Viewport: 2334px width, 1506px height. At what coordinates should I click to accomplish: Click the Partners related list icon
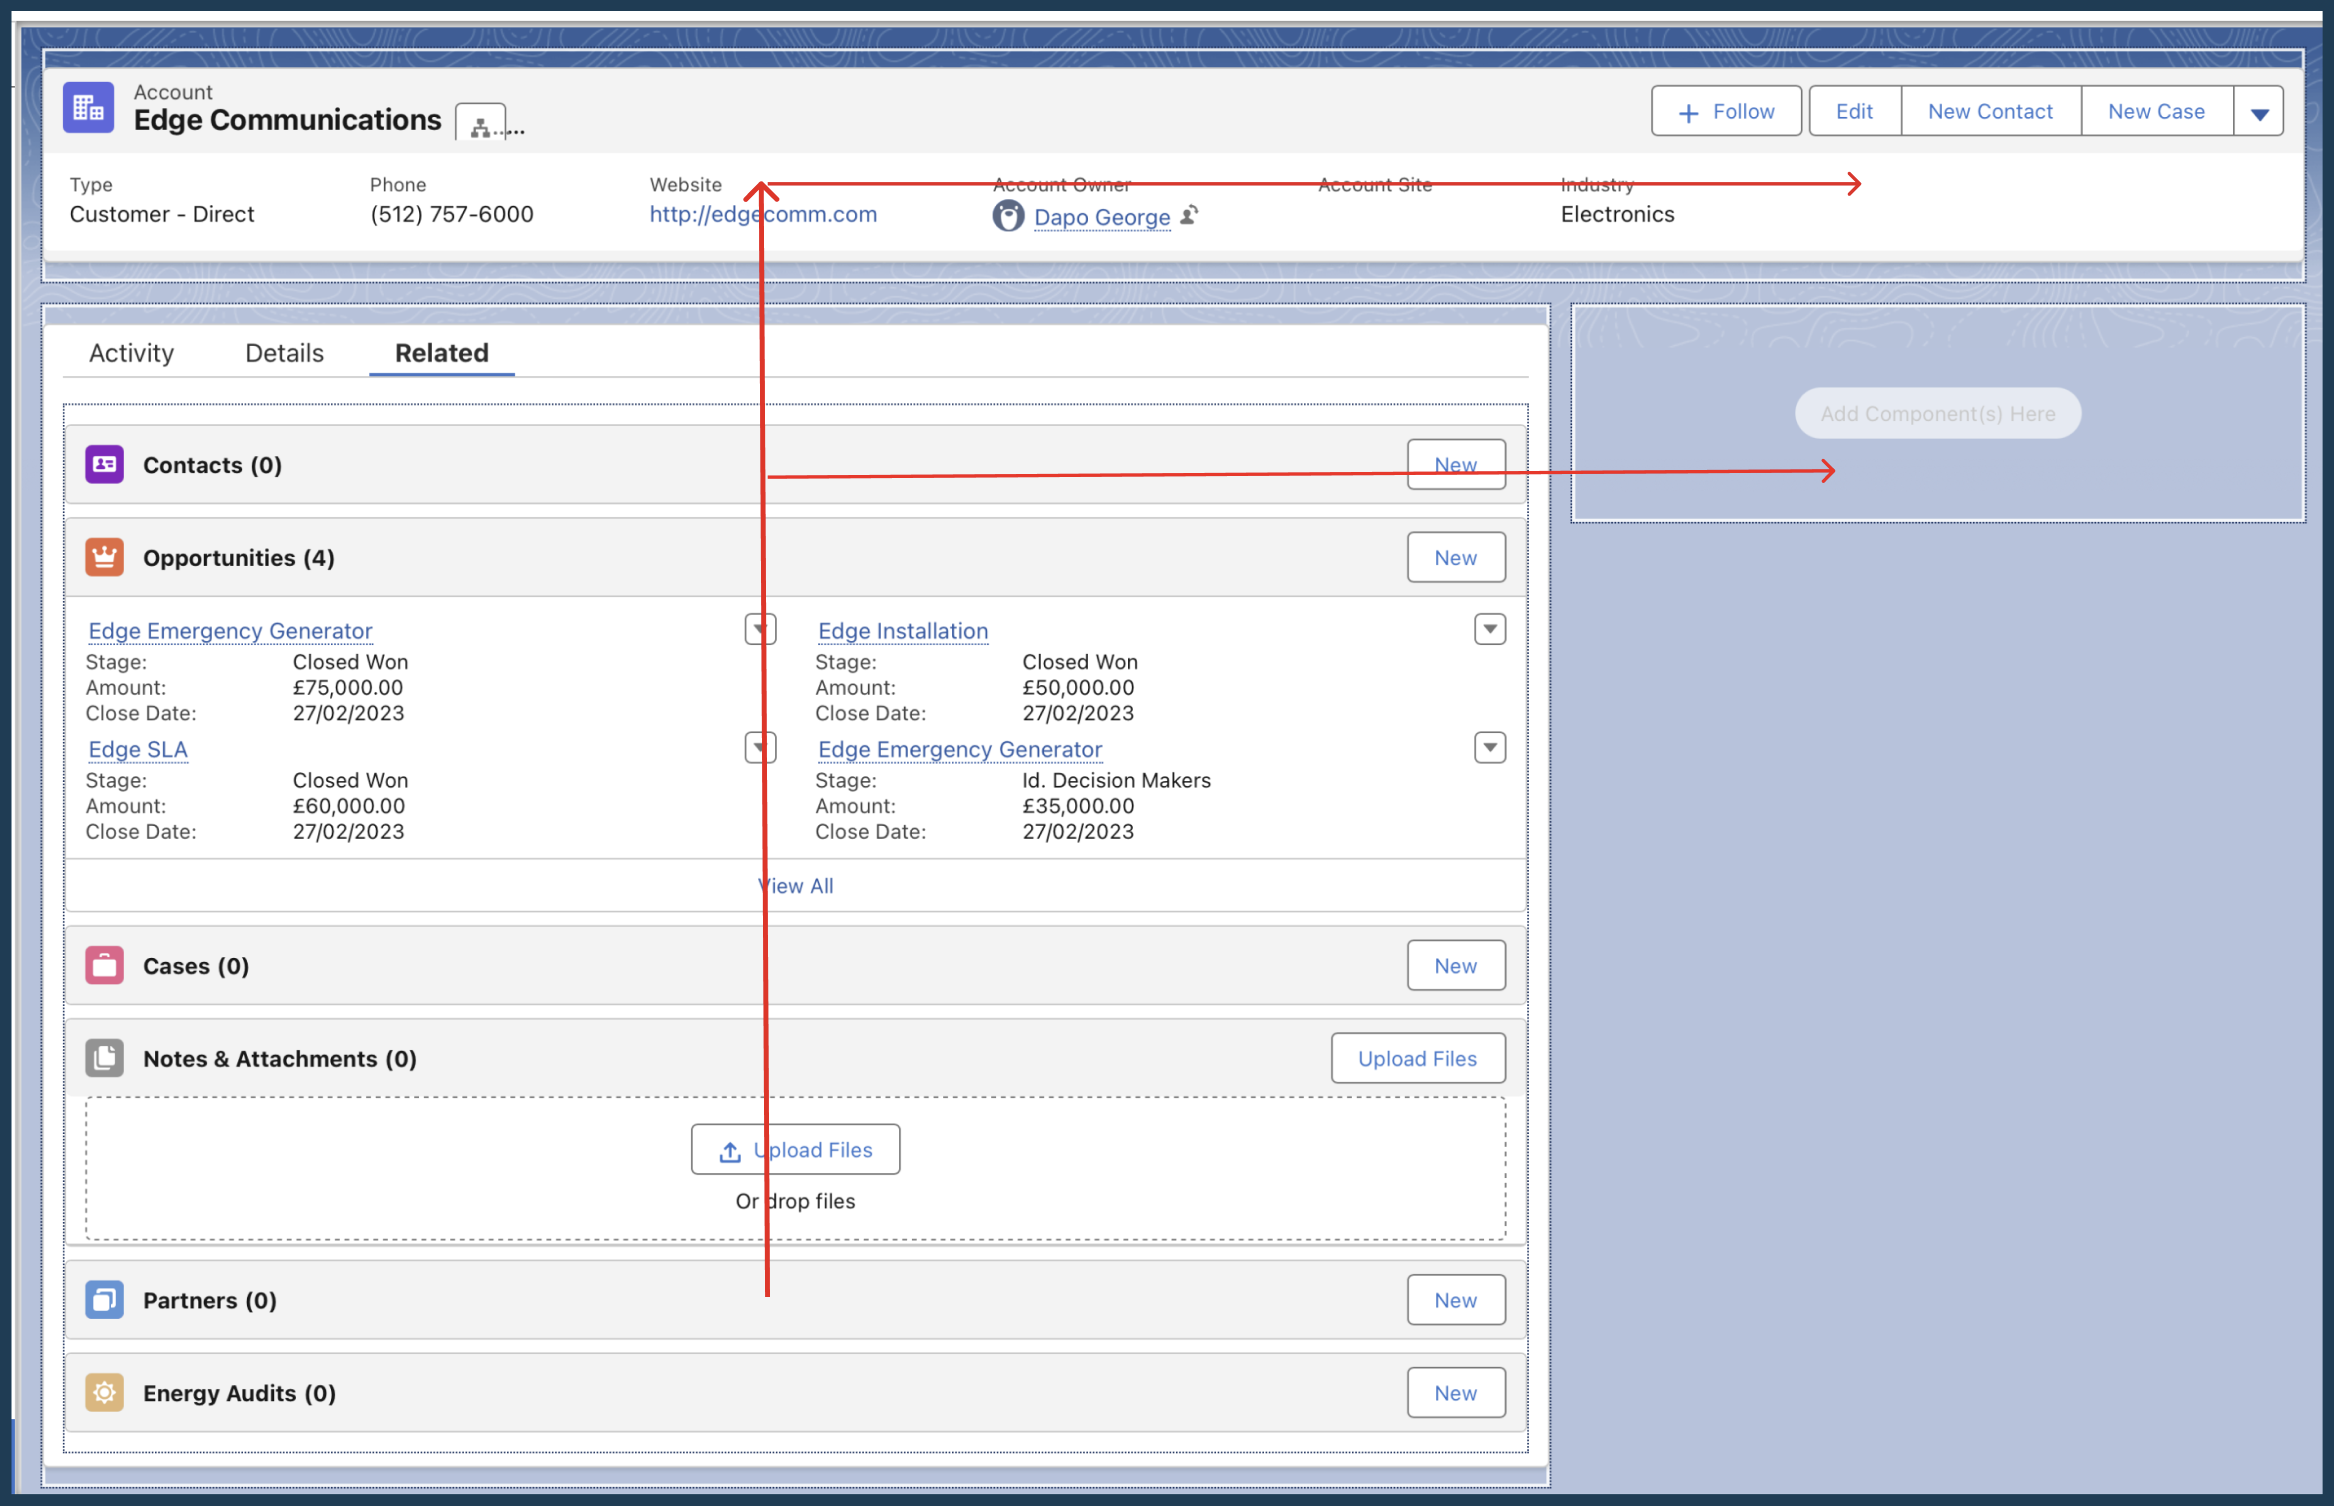[x=104, y=1299]
